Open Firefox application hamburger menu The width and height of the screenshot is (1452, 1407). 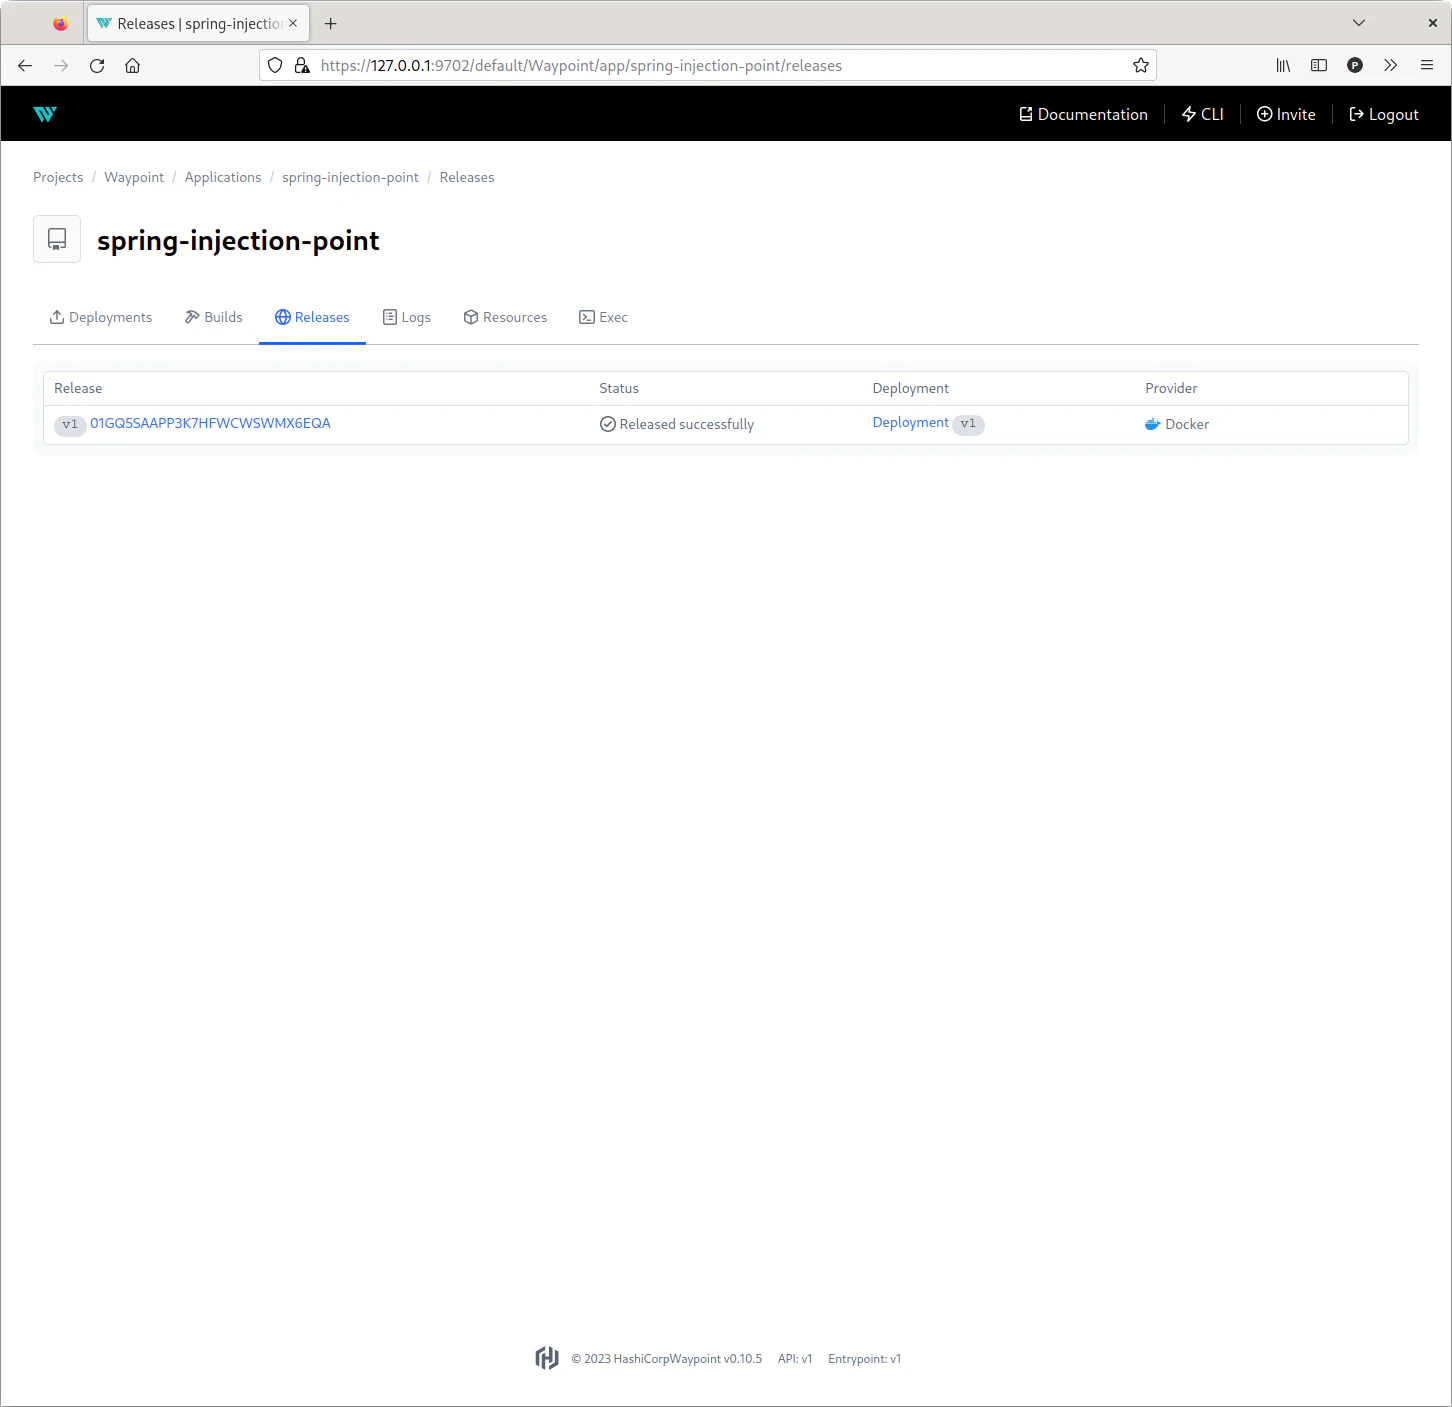click(1426, 66)
